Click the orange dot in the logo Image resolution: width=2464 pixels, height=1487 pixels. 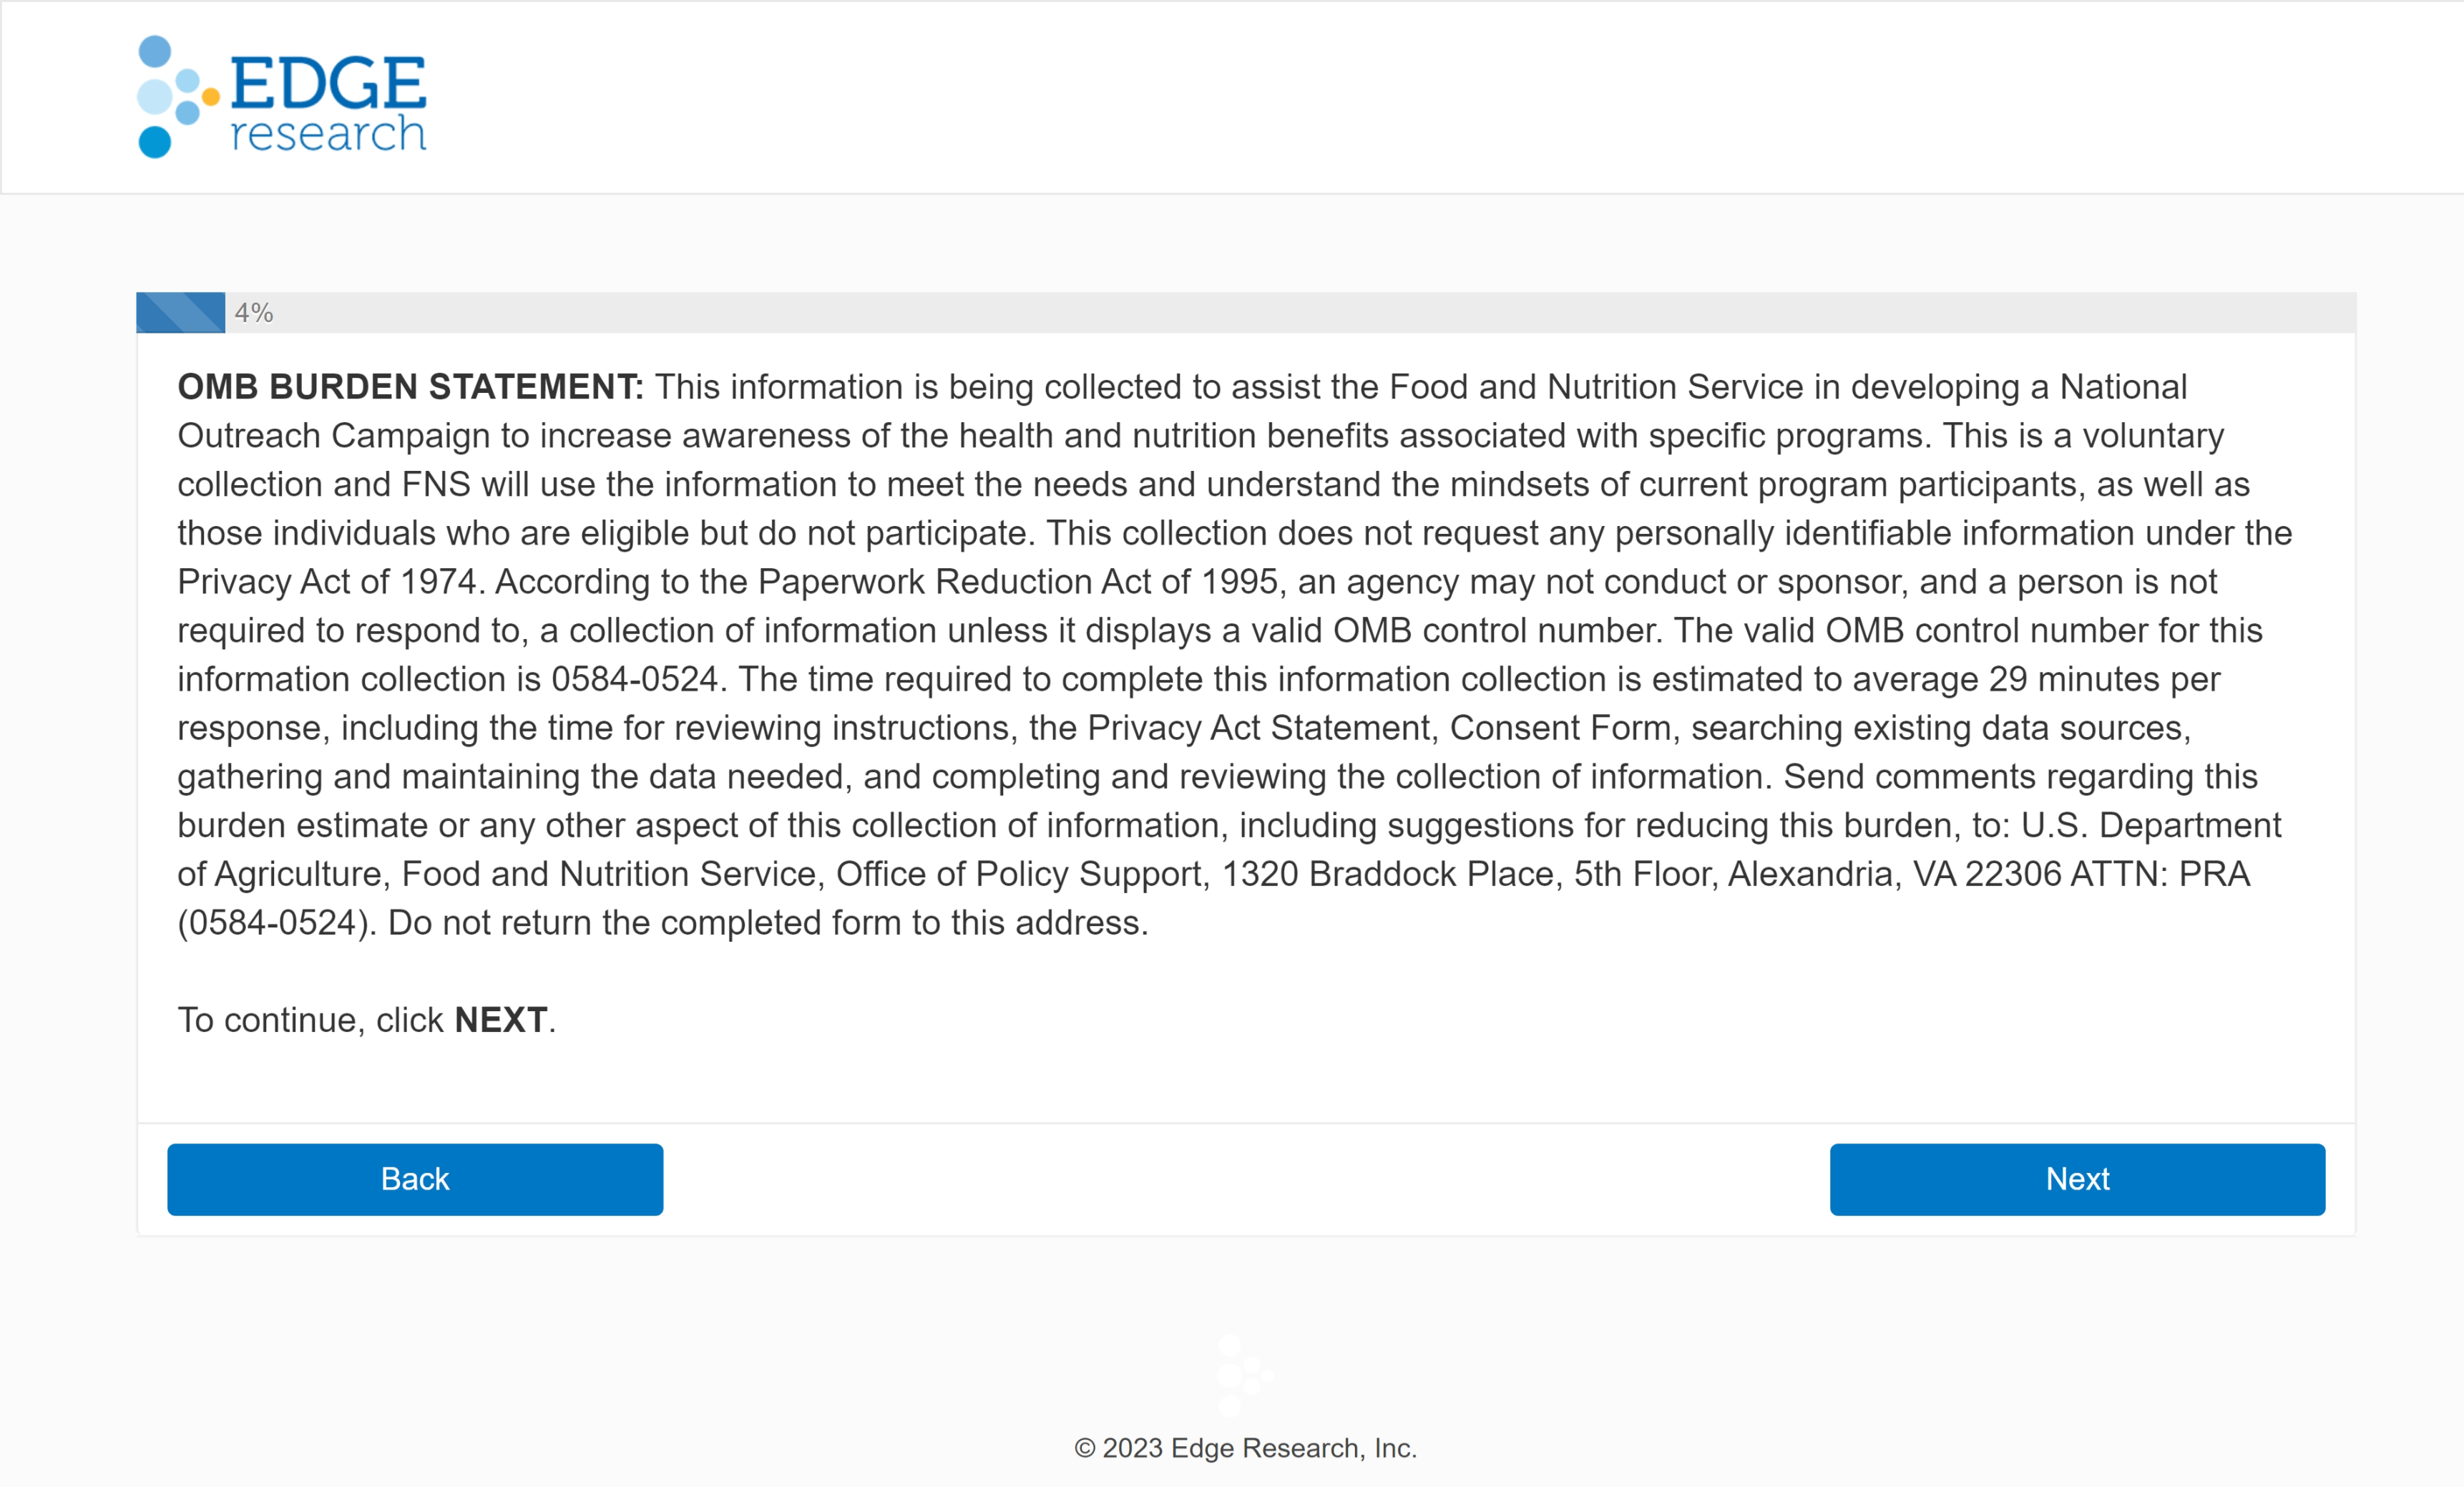click(211, 97)
